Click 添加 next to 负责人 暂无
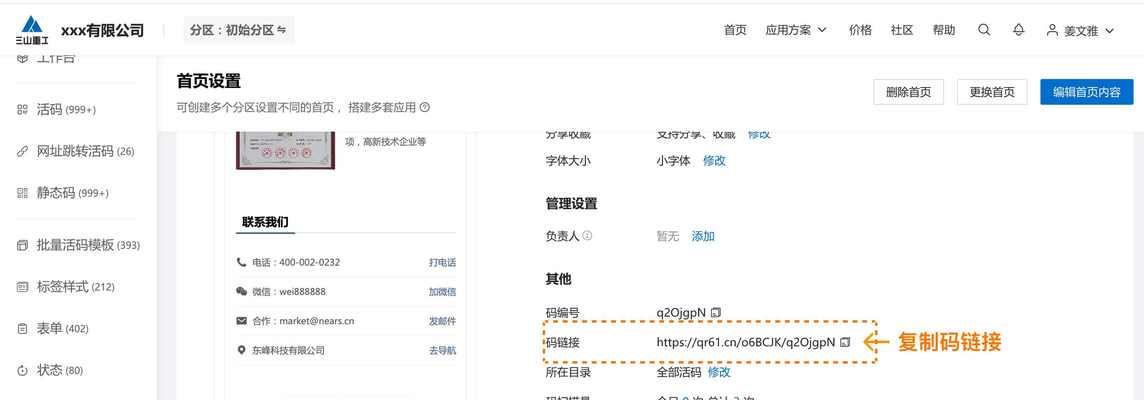 click(703, 236)
